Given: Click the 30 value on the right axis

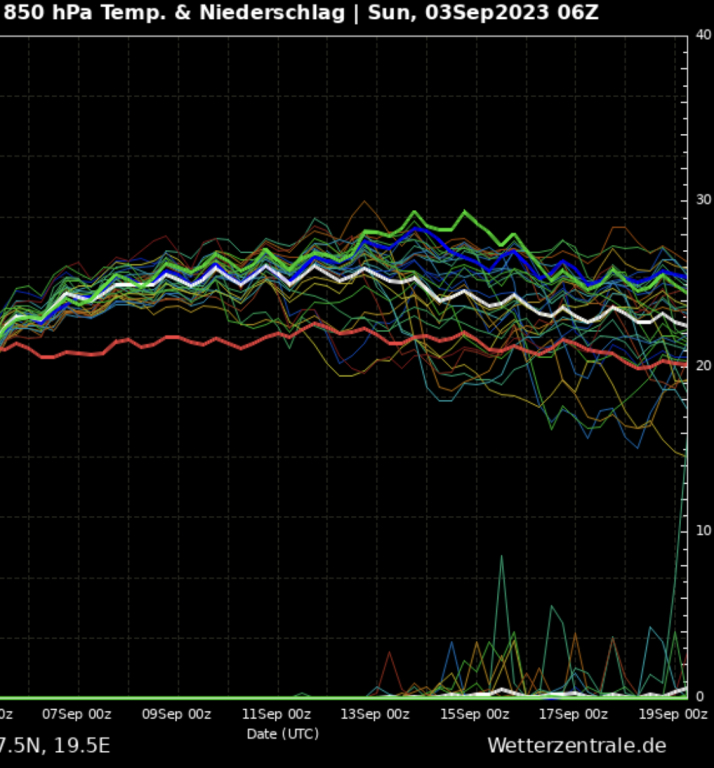Looking at the screenshot, I should pos(703,200).
